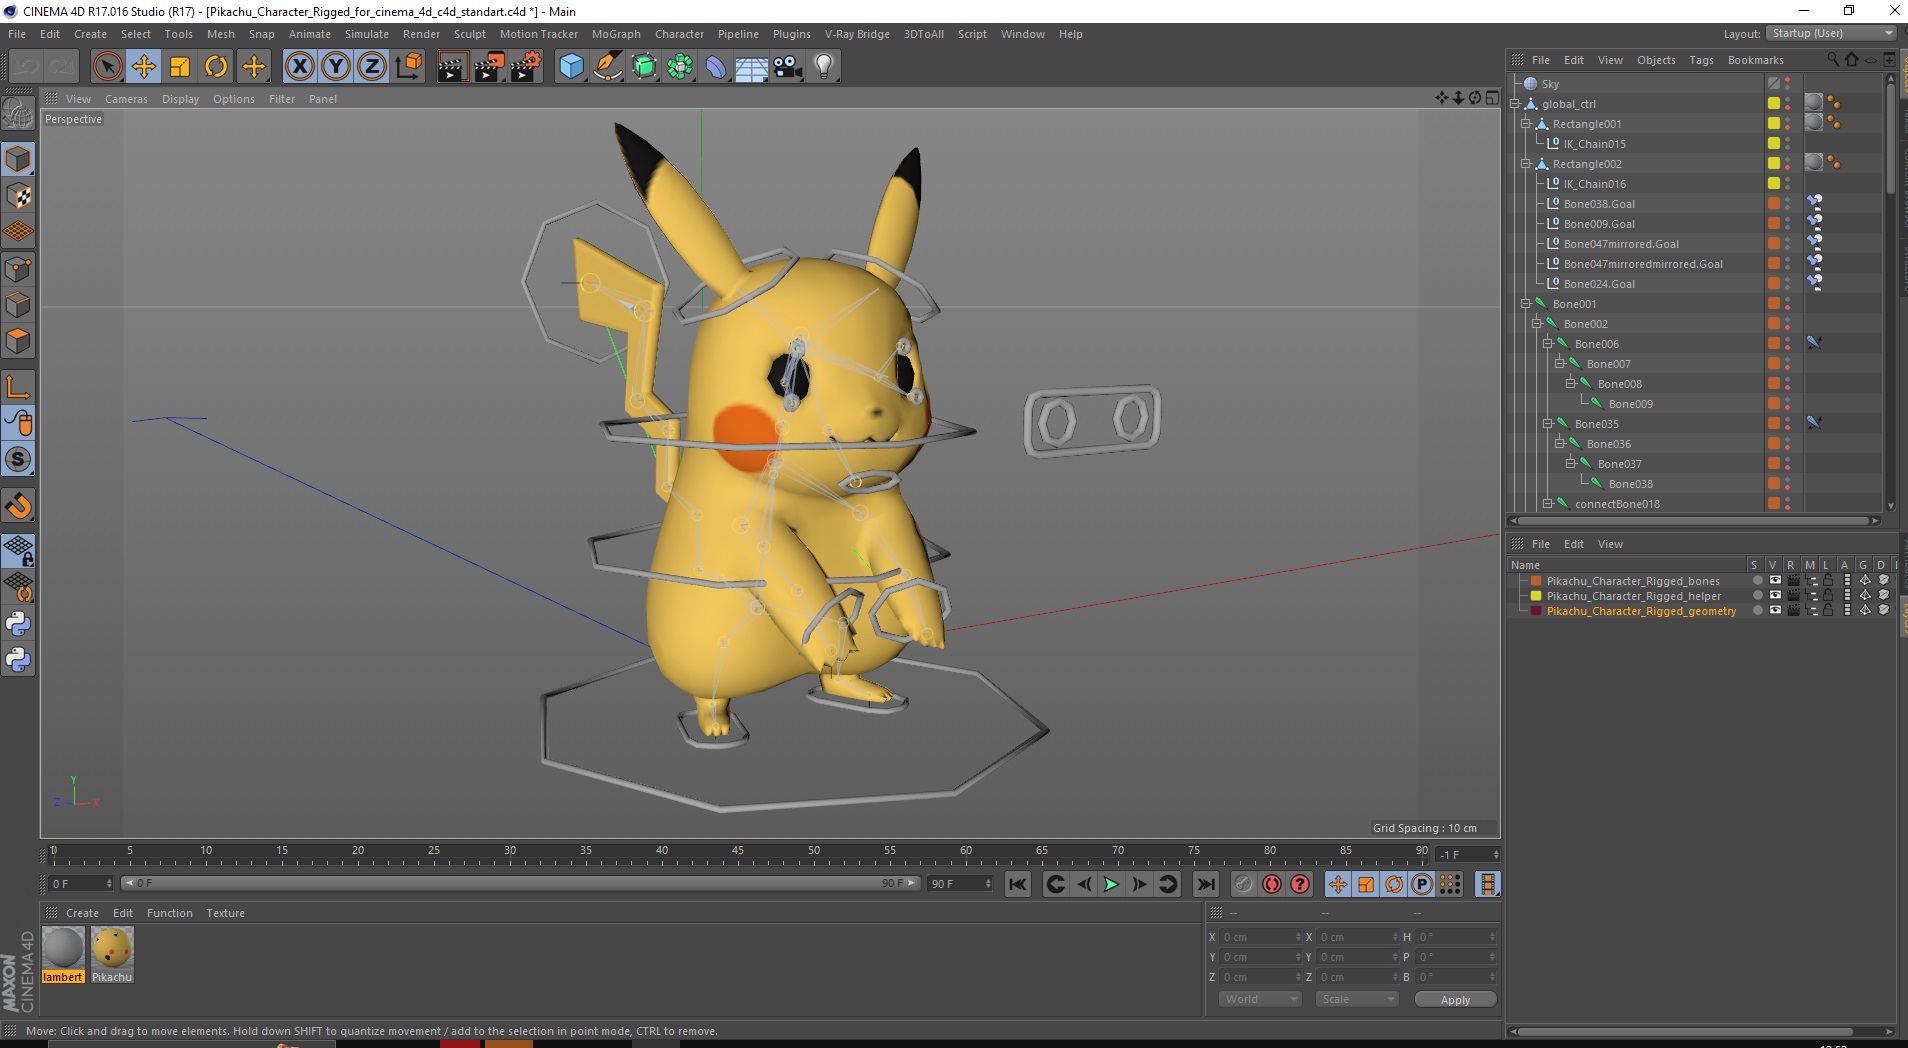Collapse the Bone006 node
Image resolution: width=1908 pixels, height=1048 pixels.
(x=1548, y=344)
